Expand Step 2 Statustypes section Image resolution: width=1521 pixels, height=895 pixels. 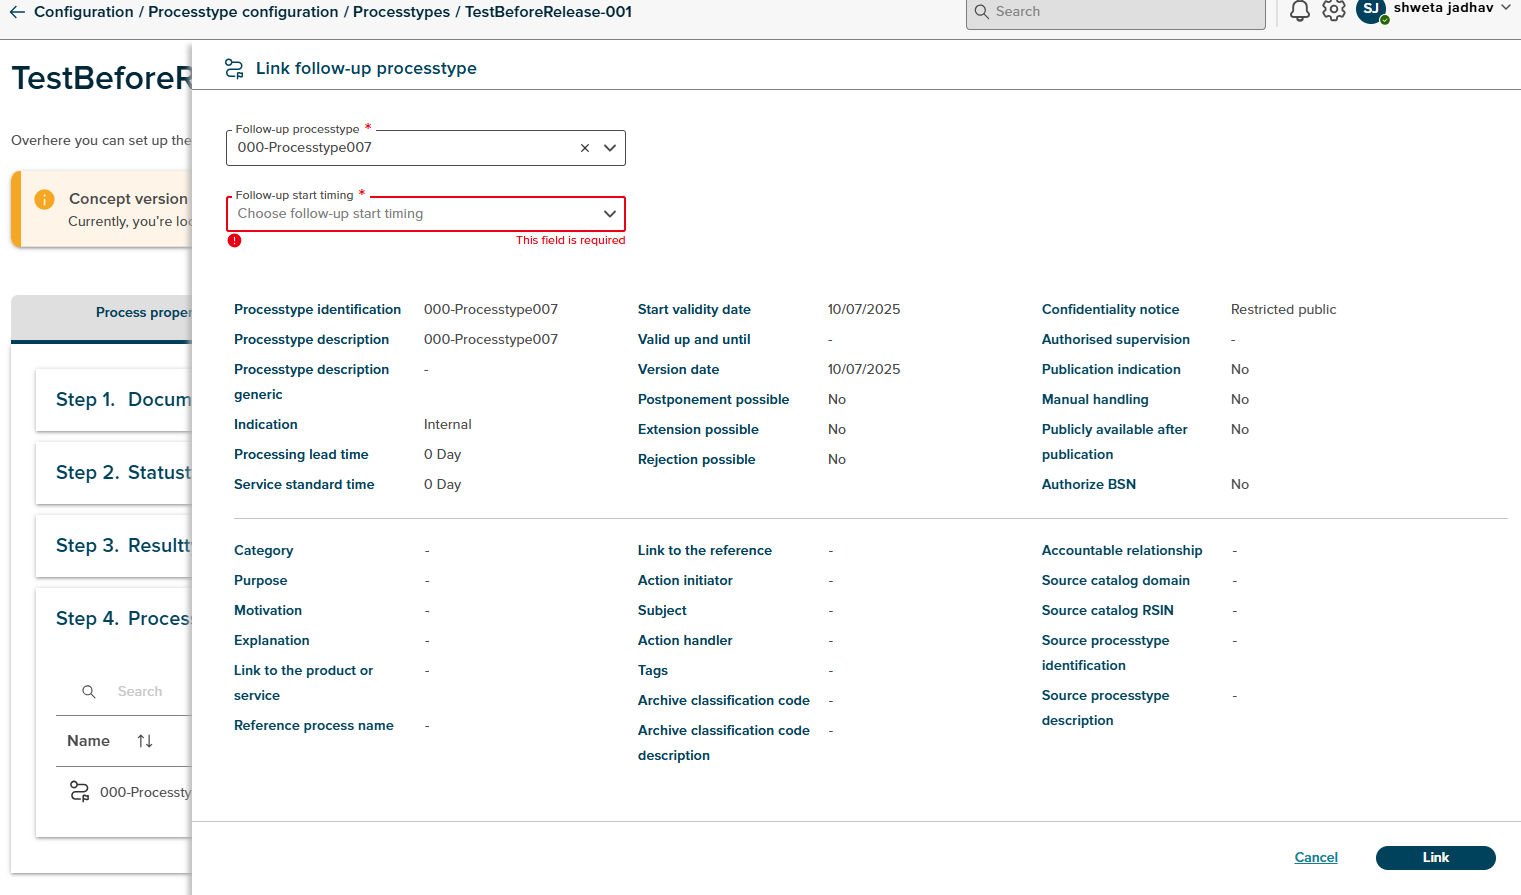pyautogui.click(x=122, y=473)
